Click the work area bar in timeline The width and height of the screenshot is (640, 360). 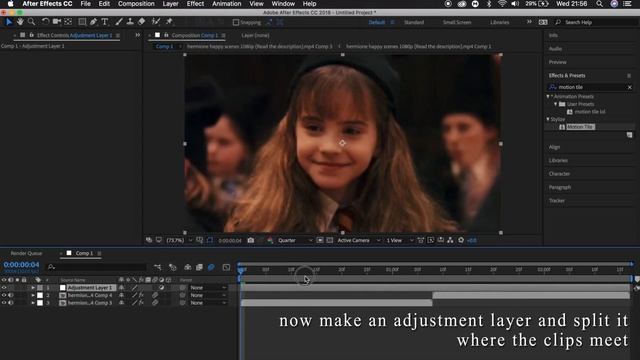point(436,279)
